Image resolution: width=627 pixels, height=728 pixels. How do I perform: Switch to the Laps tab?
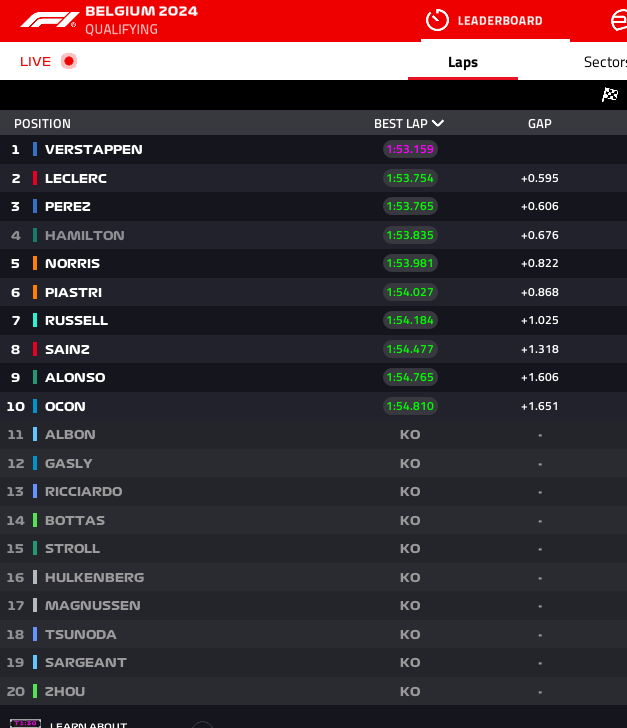(x=463, y=62)
